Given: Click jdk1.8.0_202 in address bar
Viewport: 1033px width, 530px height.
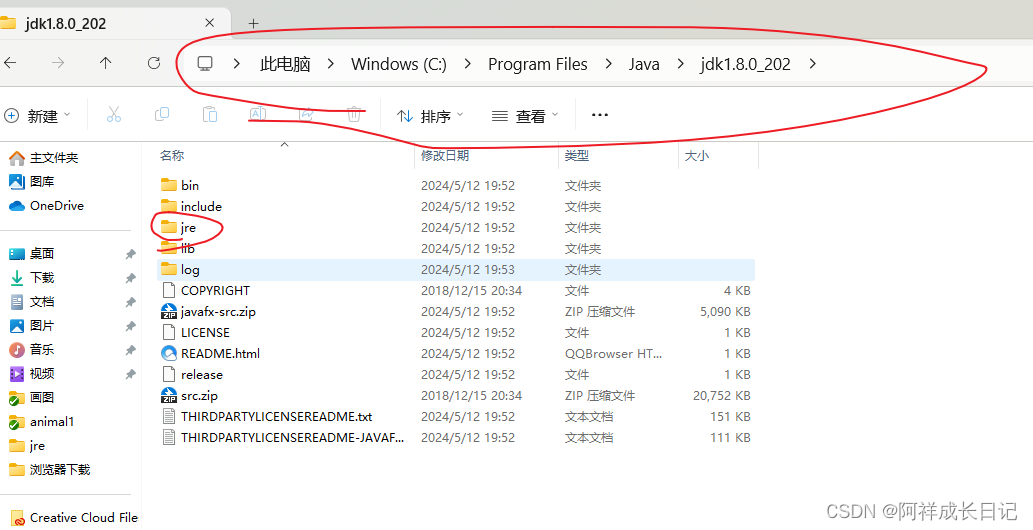Looking at the screenshot, I should 745,64.
